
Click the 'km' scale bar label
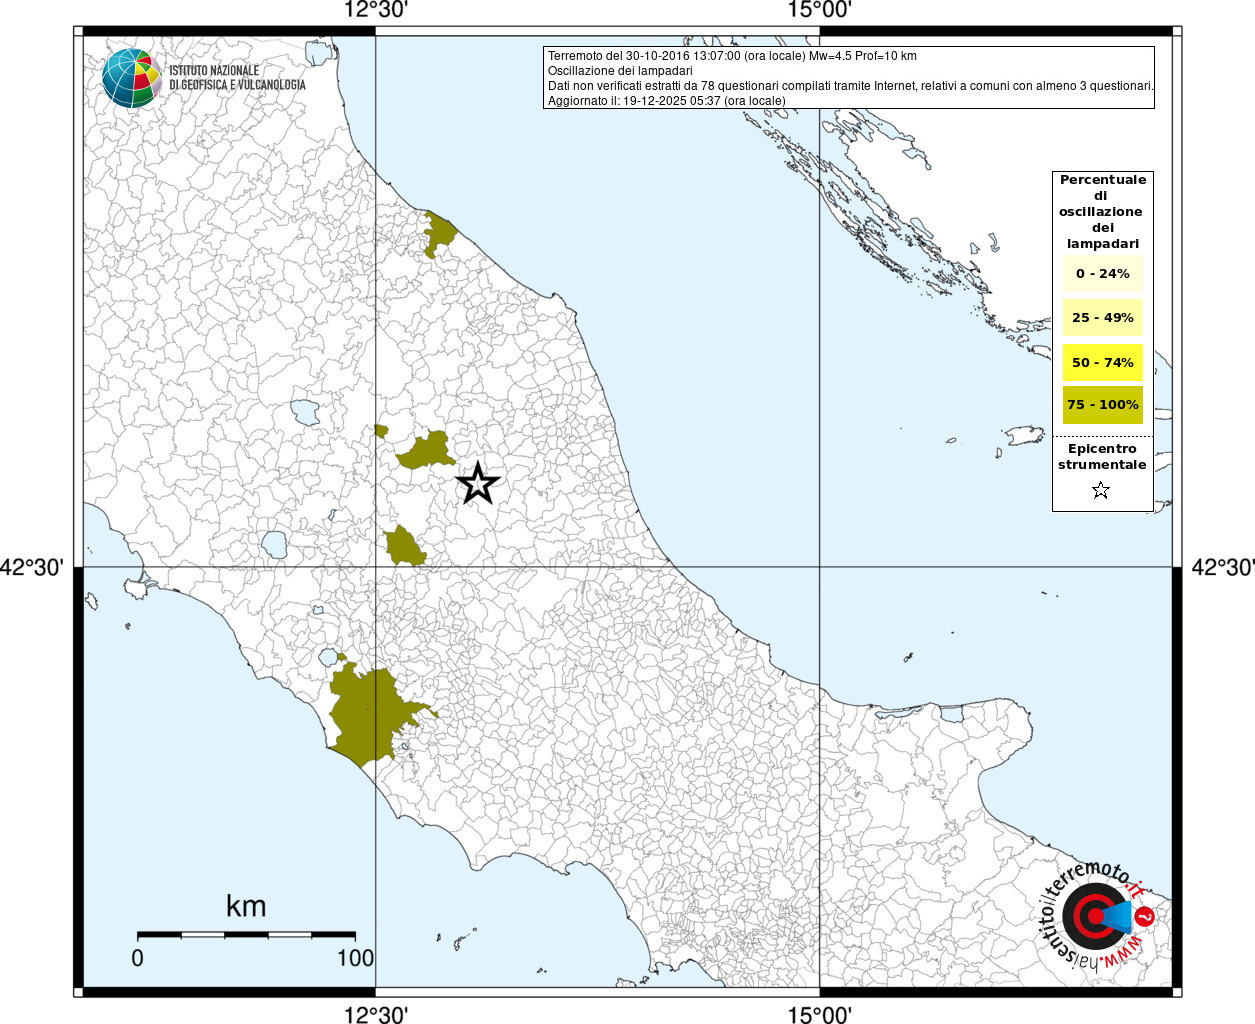[x=246, y=906]
